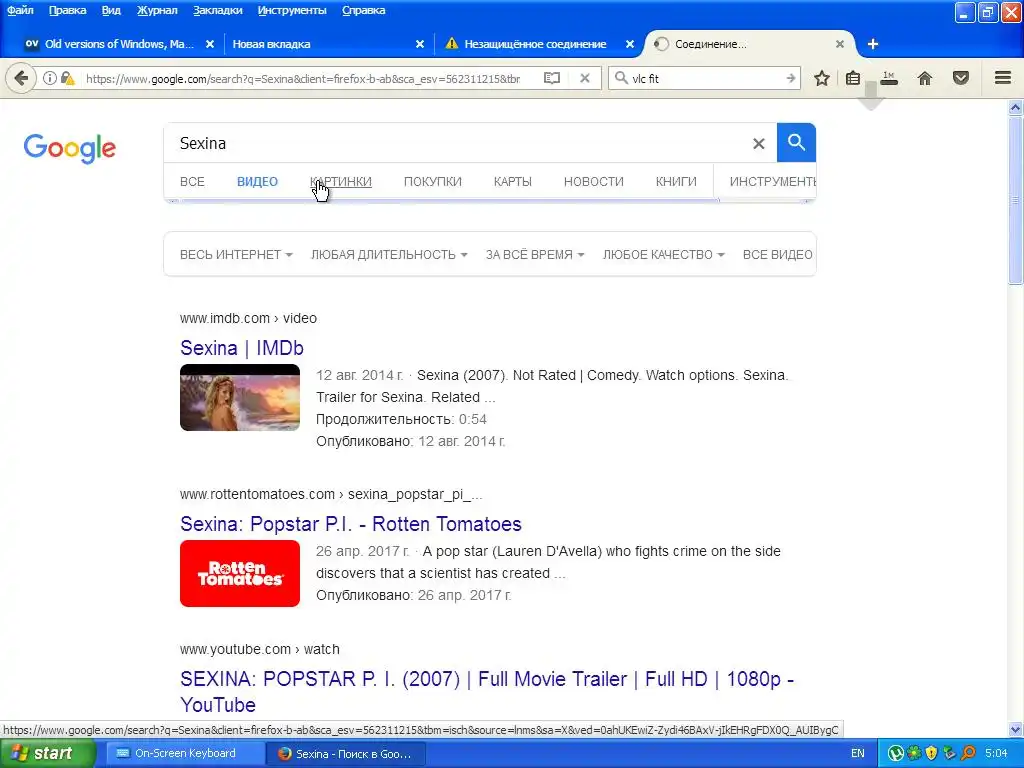
Task: Open Windows Start button
Action: pos(47,754)
